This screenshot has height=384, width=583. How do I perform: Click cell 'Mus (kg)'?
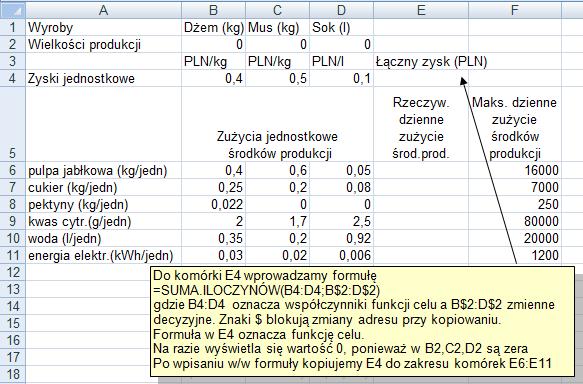click(277, 27)
